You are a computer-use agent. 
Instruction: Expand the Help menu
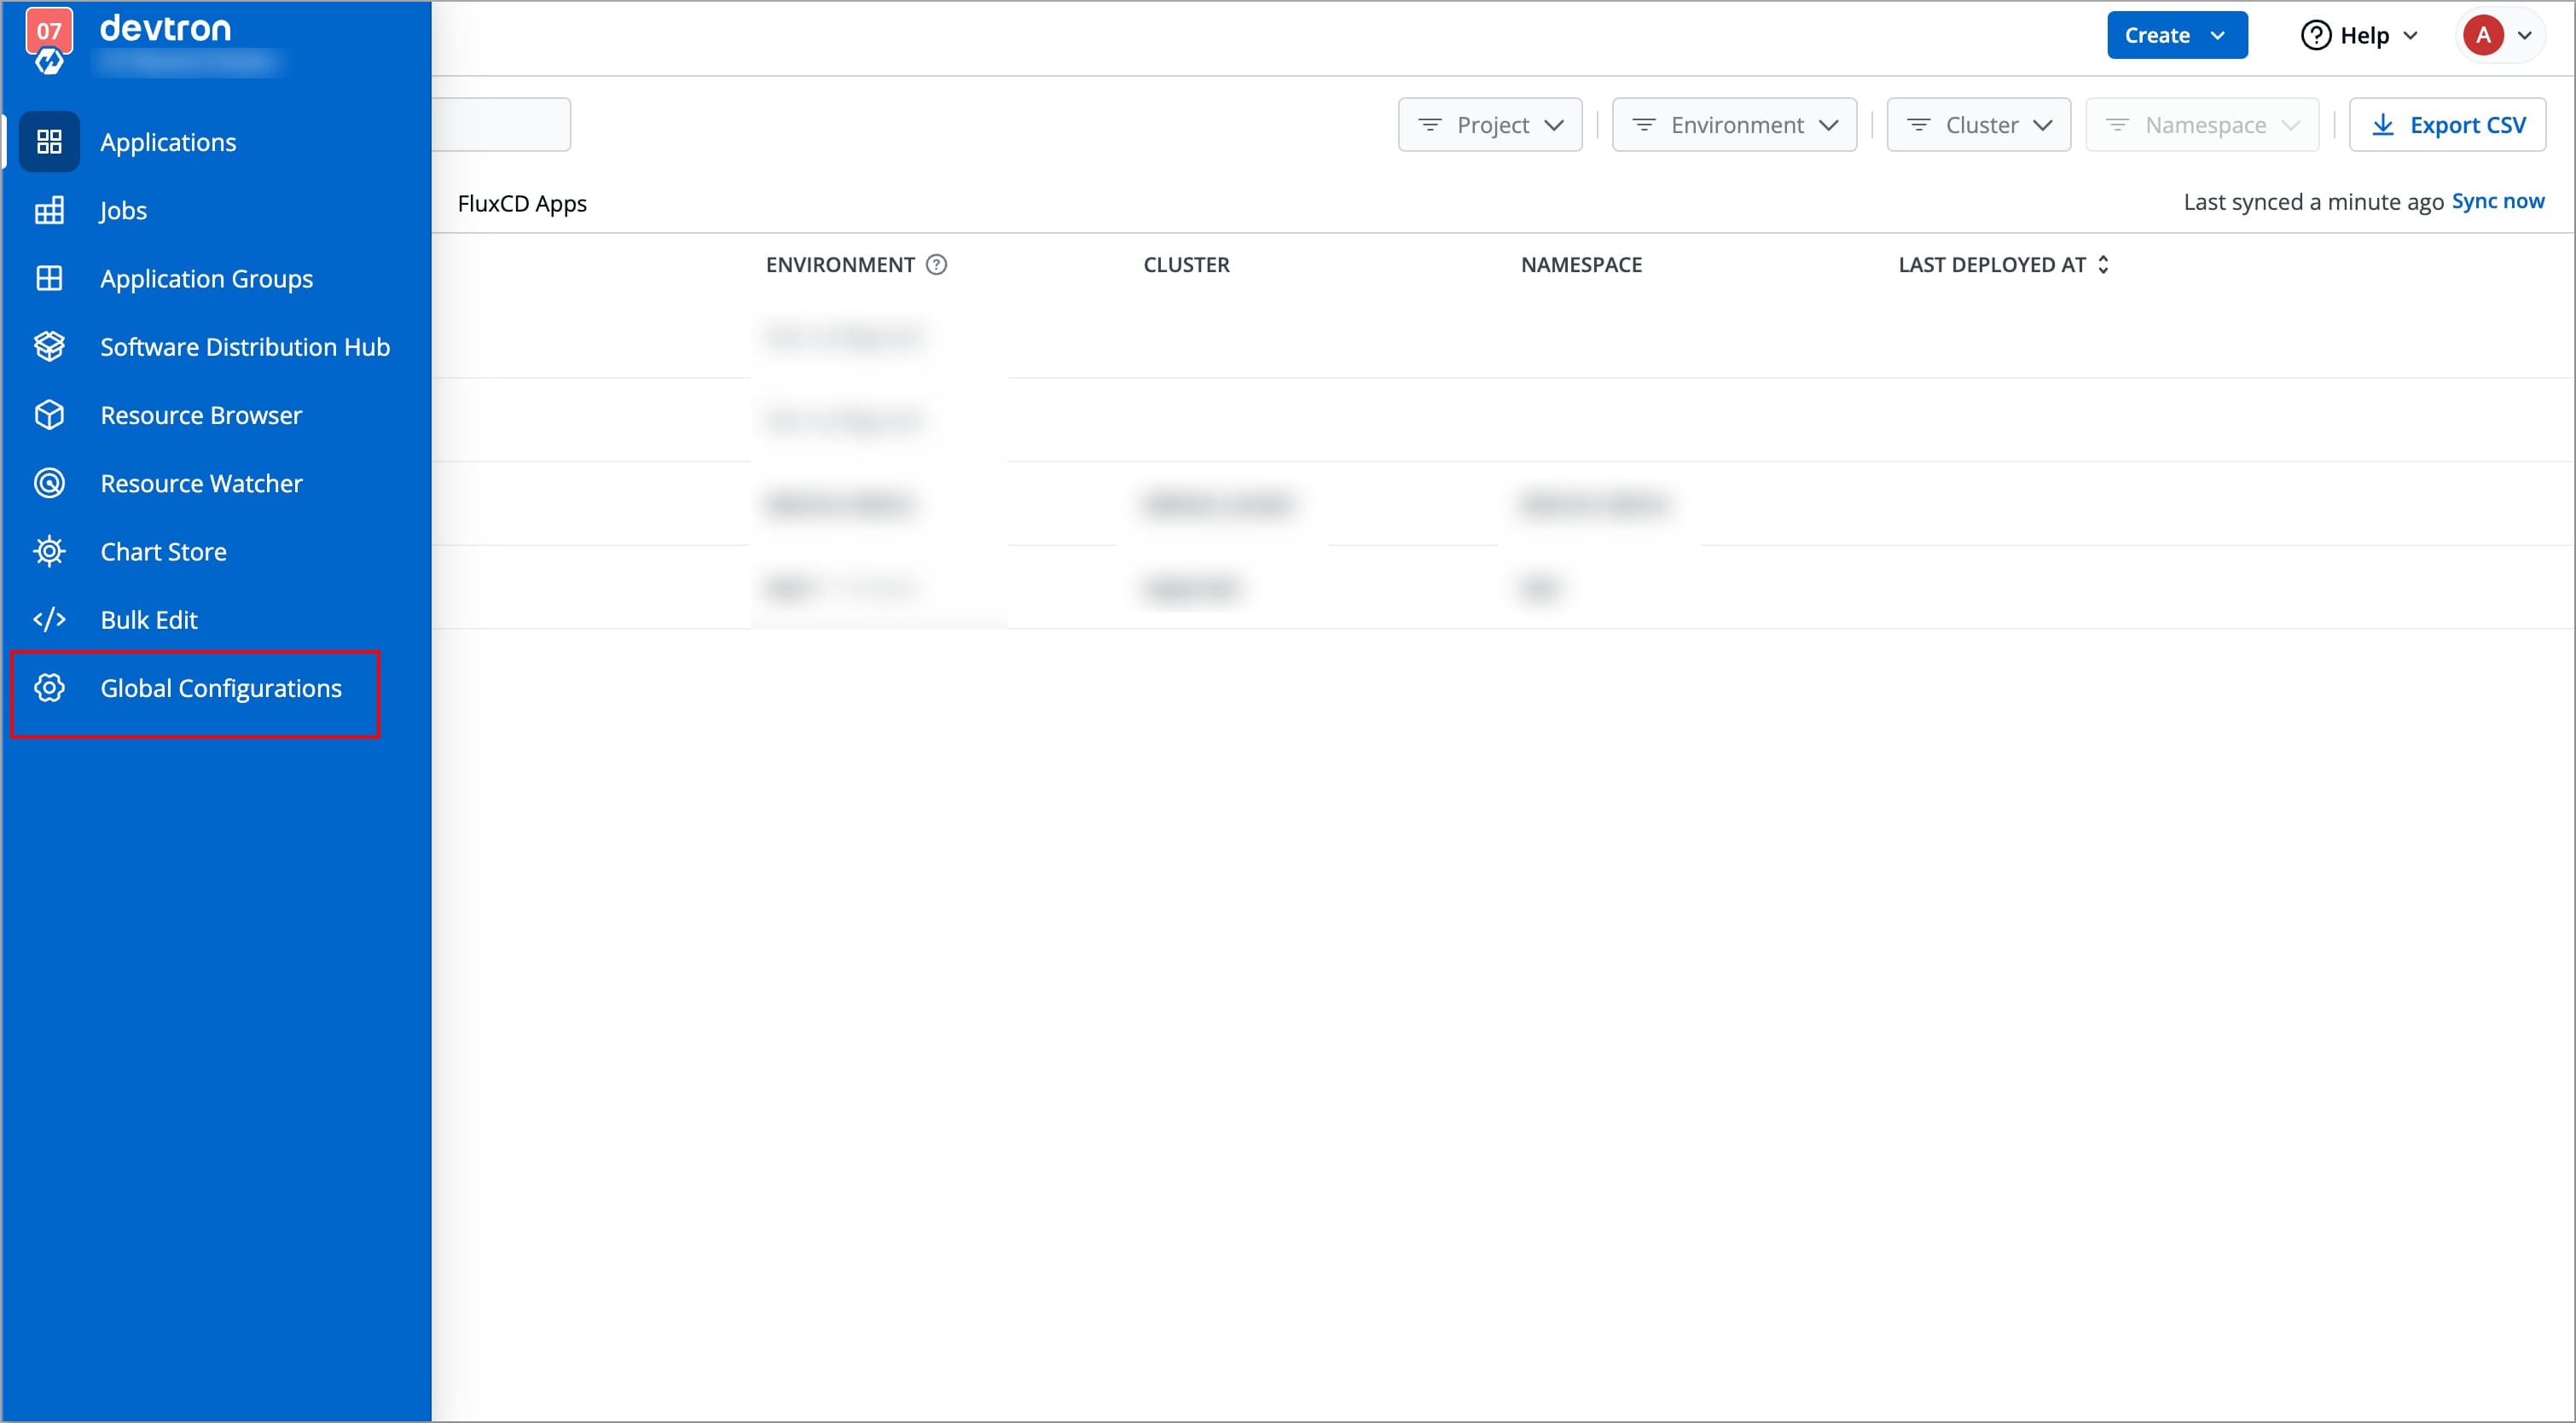2359,35
